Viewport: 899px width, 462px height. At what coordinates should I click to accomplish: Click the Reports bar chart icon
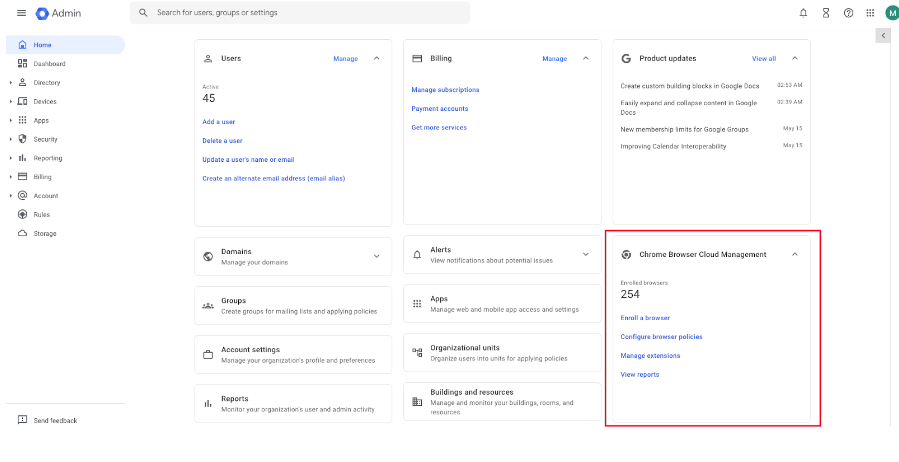[208, 404]
